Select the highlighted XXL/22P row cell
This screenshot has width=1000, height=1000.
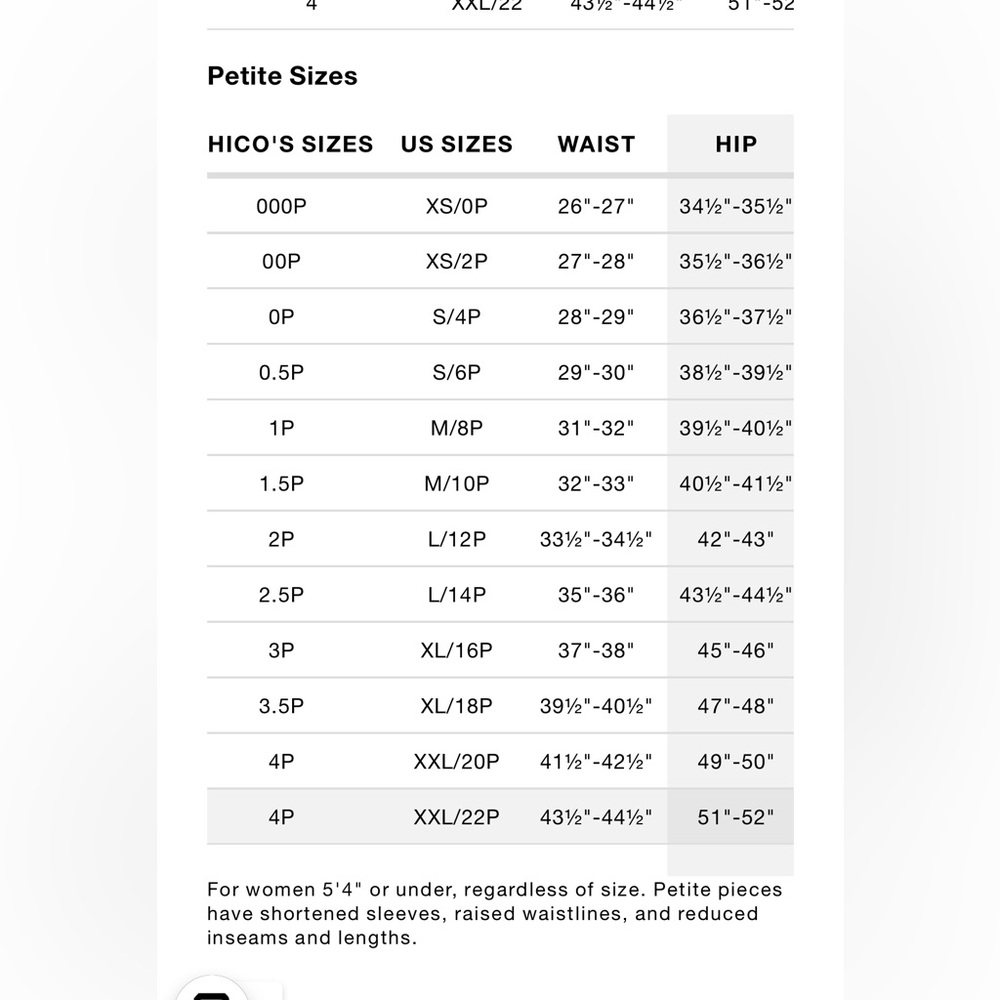pos(457,816)
